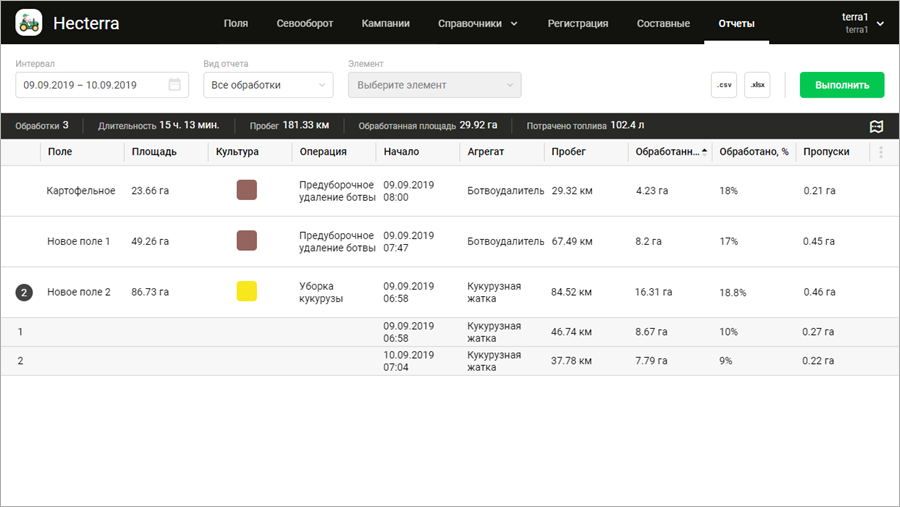The image size is (900, 507).
Task: Open the column settings three-dots menu
Action: (881, 152)
